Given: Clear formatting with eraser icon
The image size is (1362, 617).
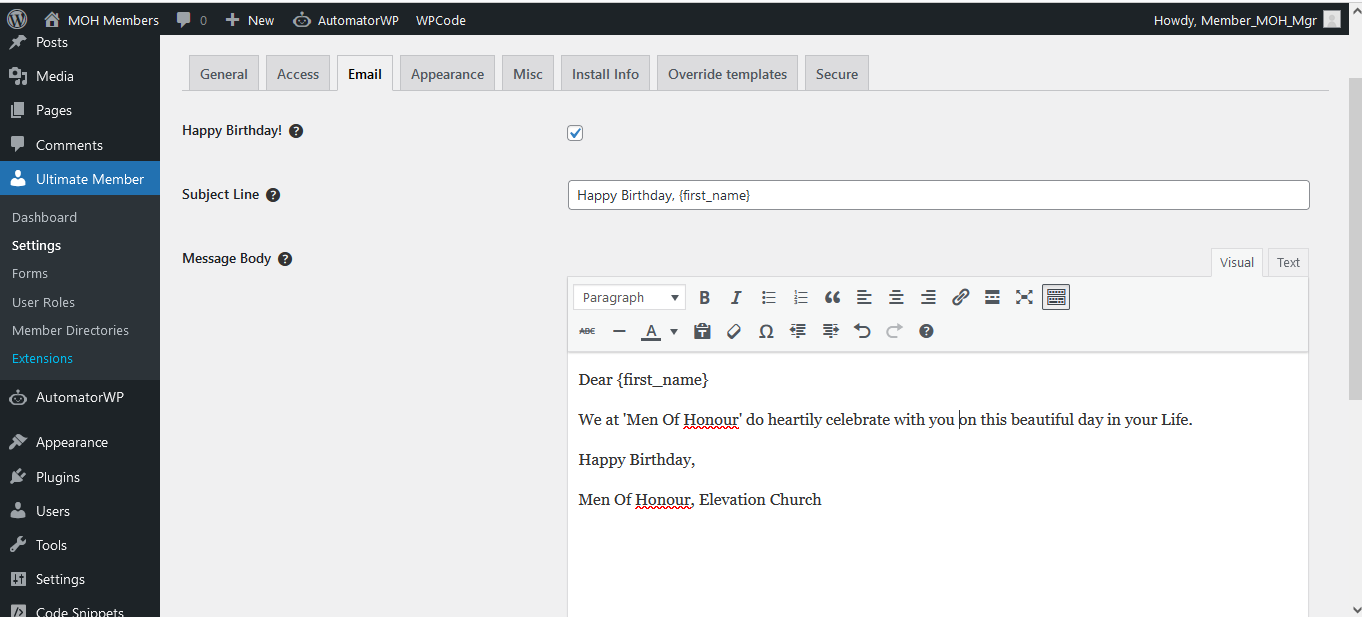Looking at the screenshot, I should click(x=734, y=331).
